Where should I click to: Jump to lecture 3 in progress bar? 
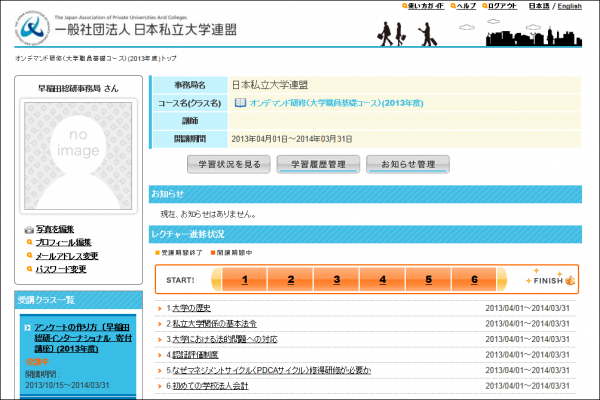point(337,279)
